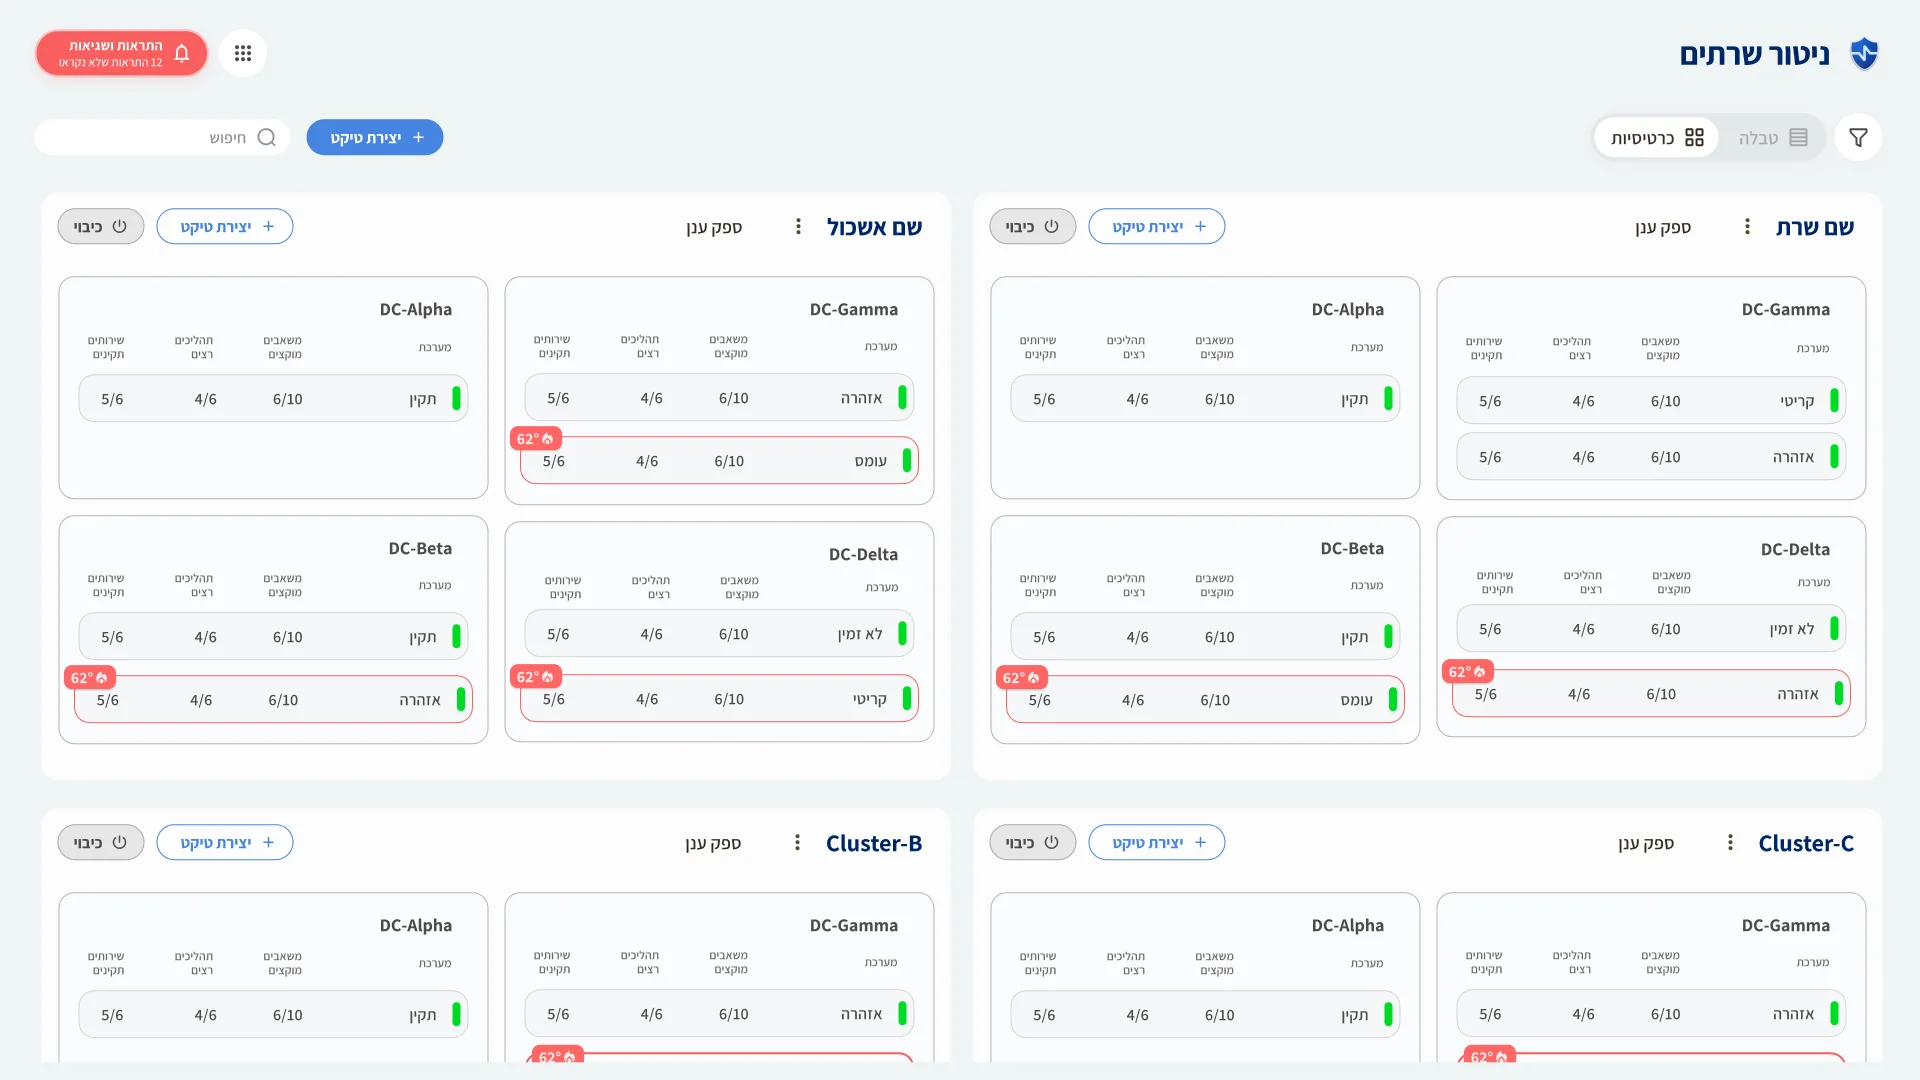Open the DC-Gamma card title in Cluster-B

pos(854,926)
